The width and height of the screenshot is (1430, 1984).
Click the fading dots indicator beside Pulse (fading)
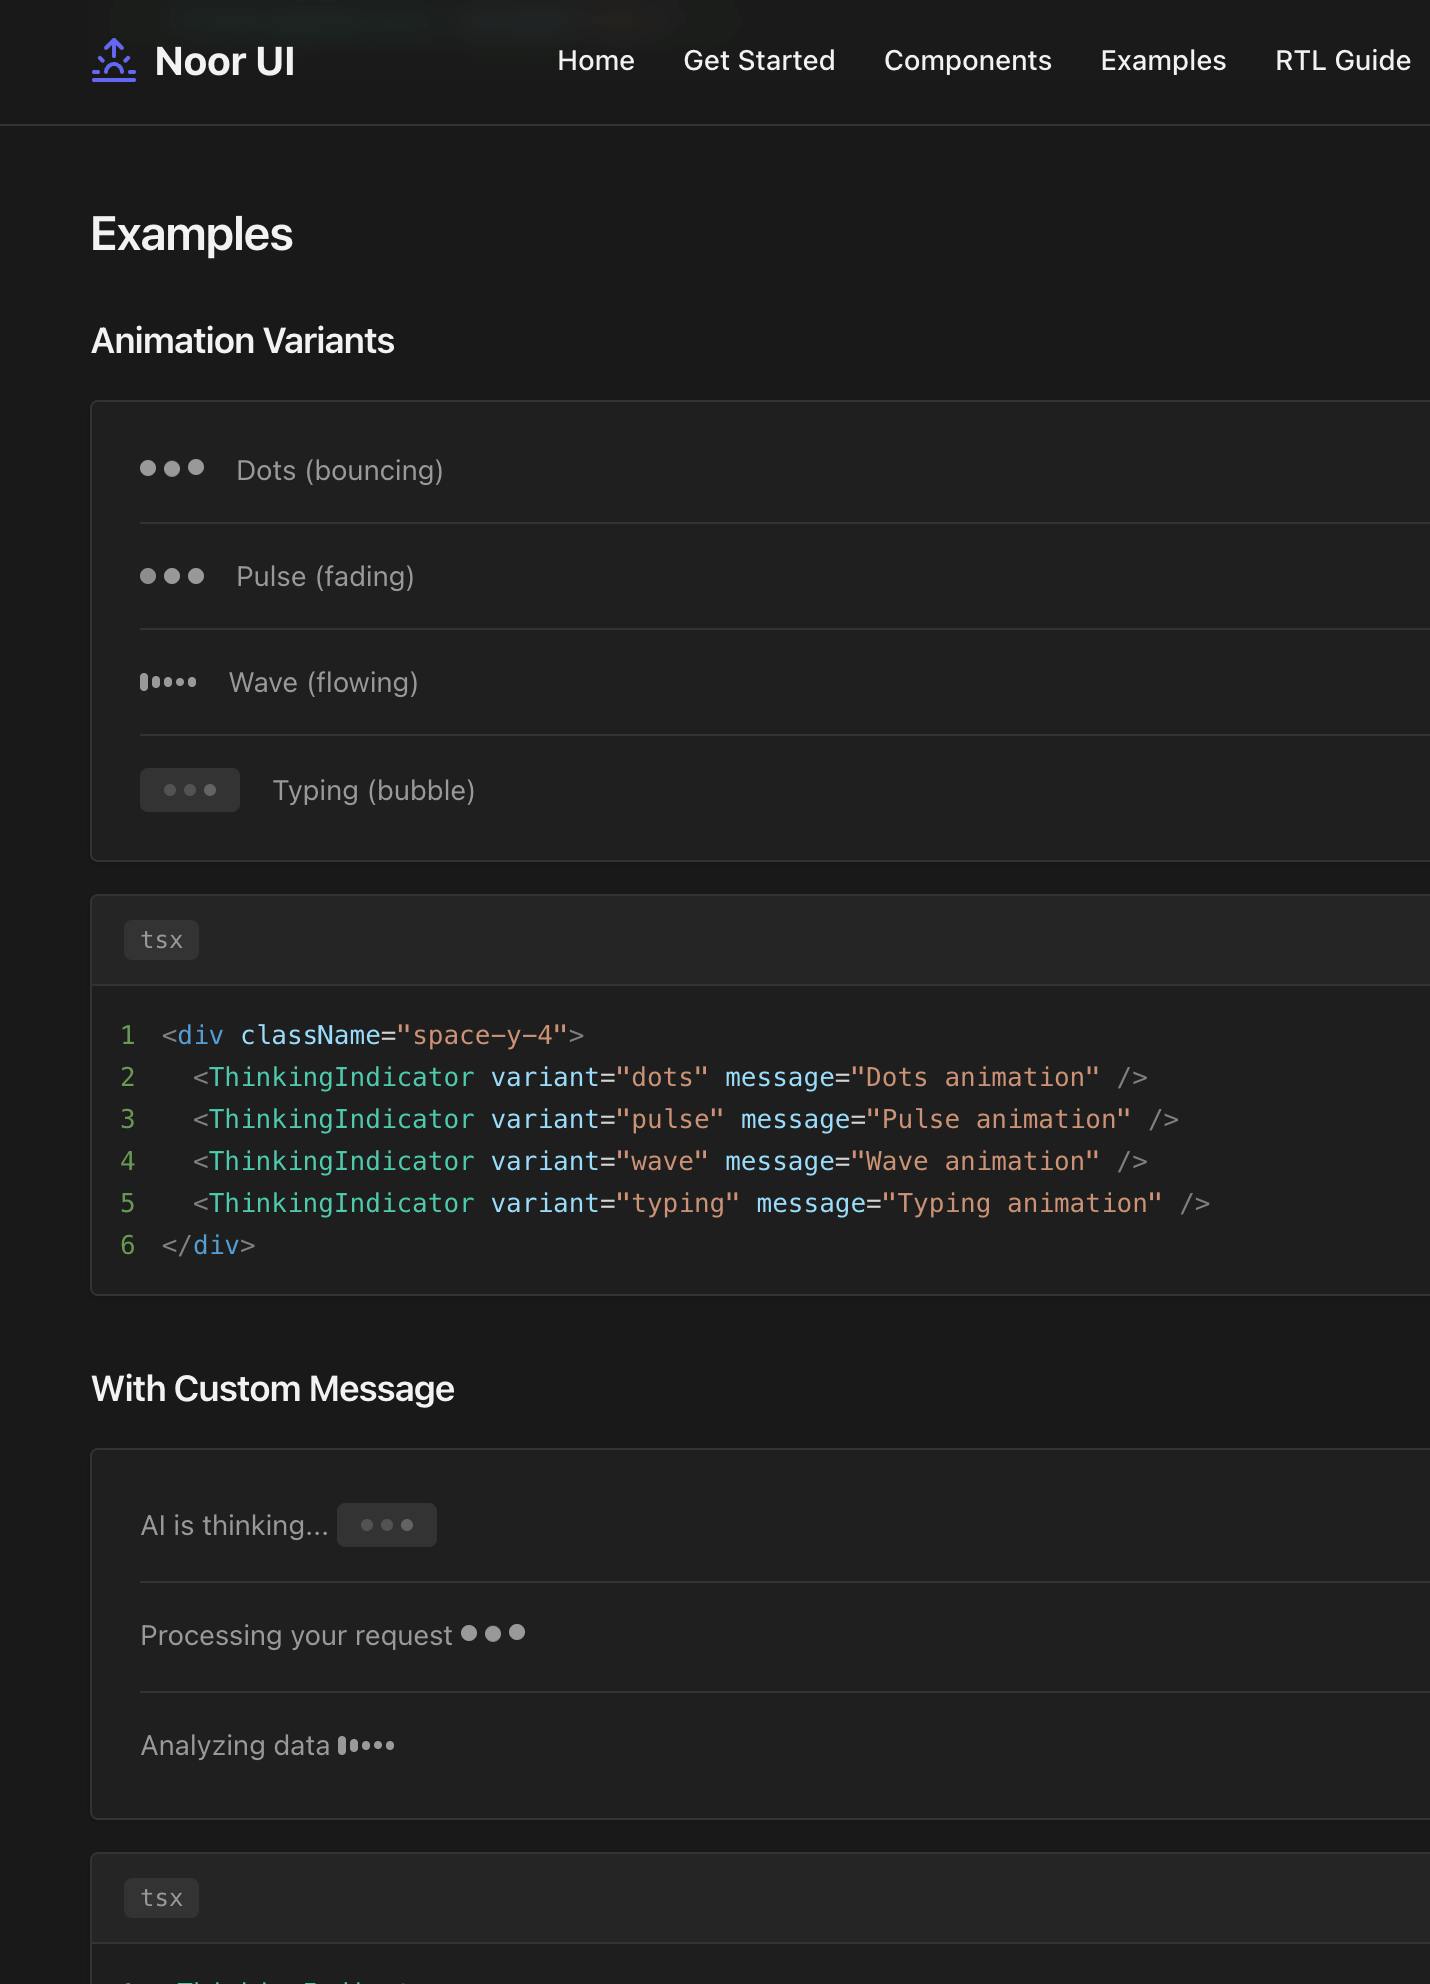pos(172,576)
